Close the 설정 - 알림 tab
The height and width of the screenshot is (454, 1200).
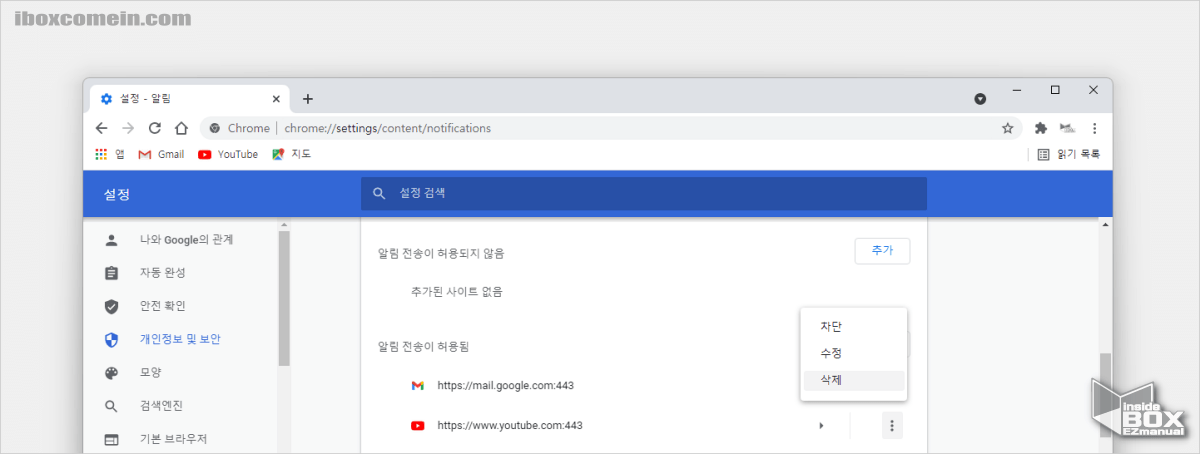pos(276,98)
